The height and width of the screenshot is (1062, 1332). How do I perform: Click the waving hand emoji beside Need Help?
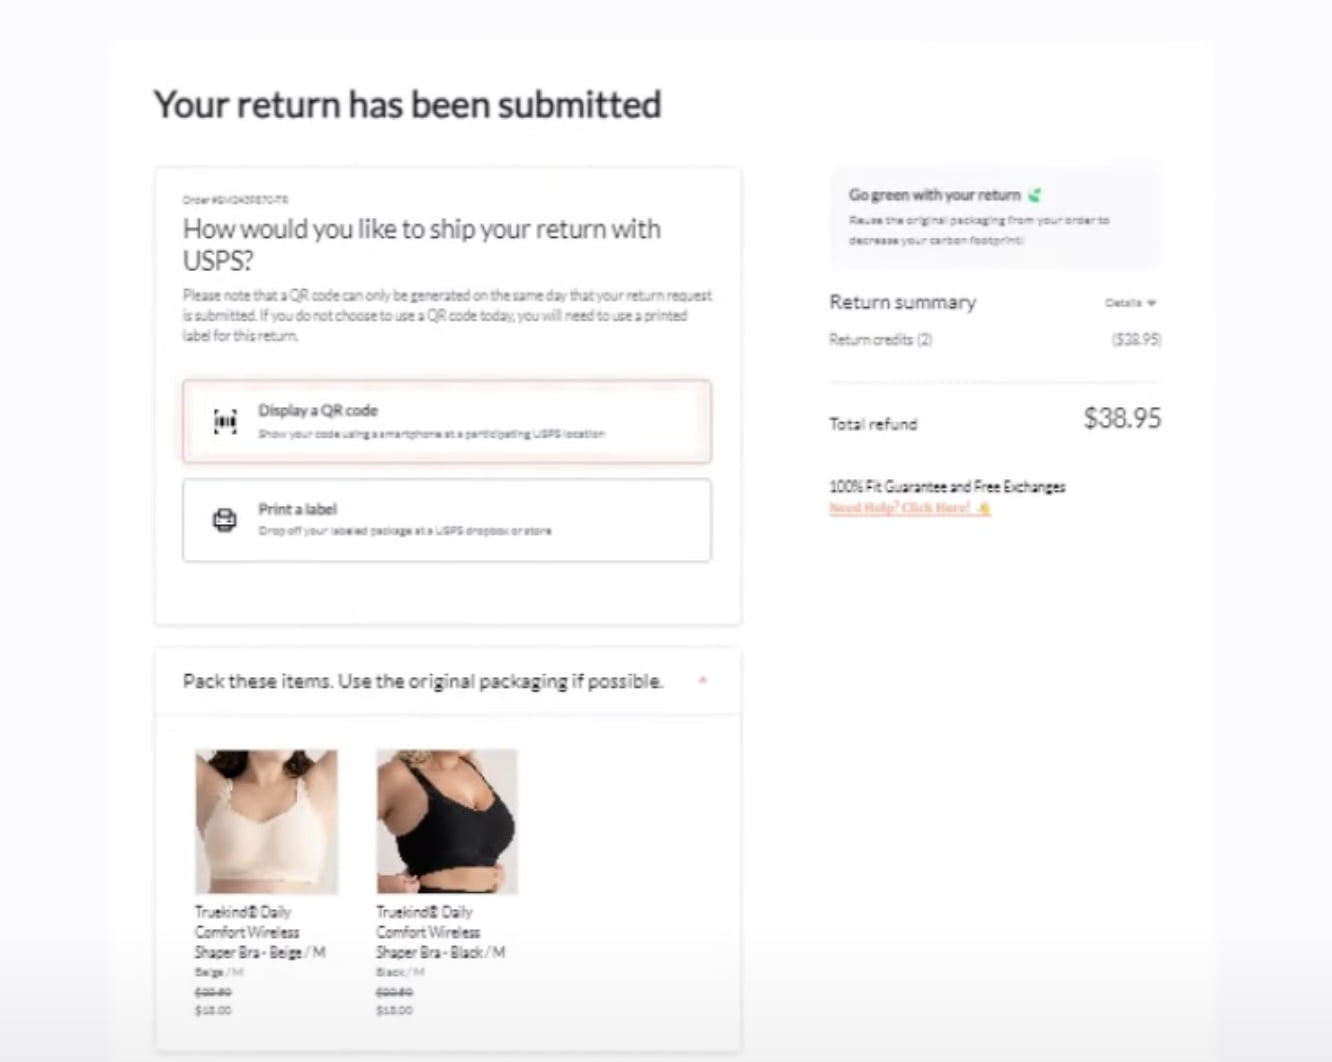pyautogui.click(x=983, y=508)
